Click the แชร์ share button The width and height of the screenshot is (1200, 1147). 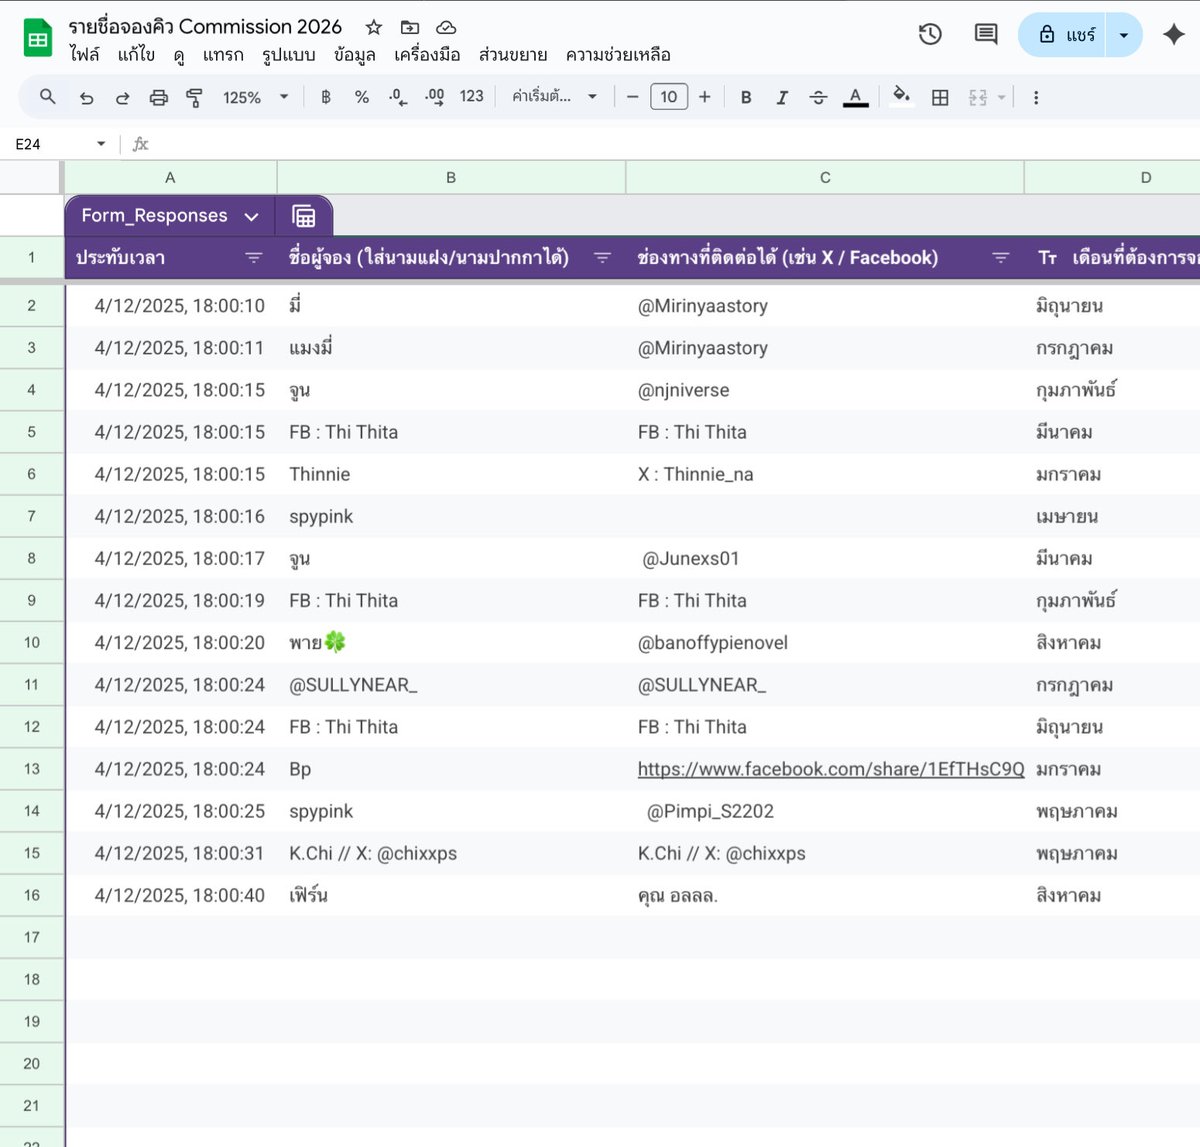coord(1062,35)
